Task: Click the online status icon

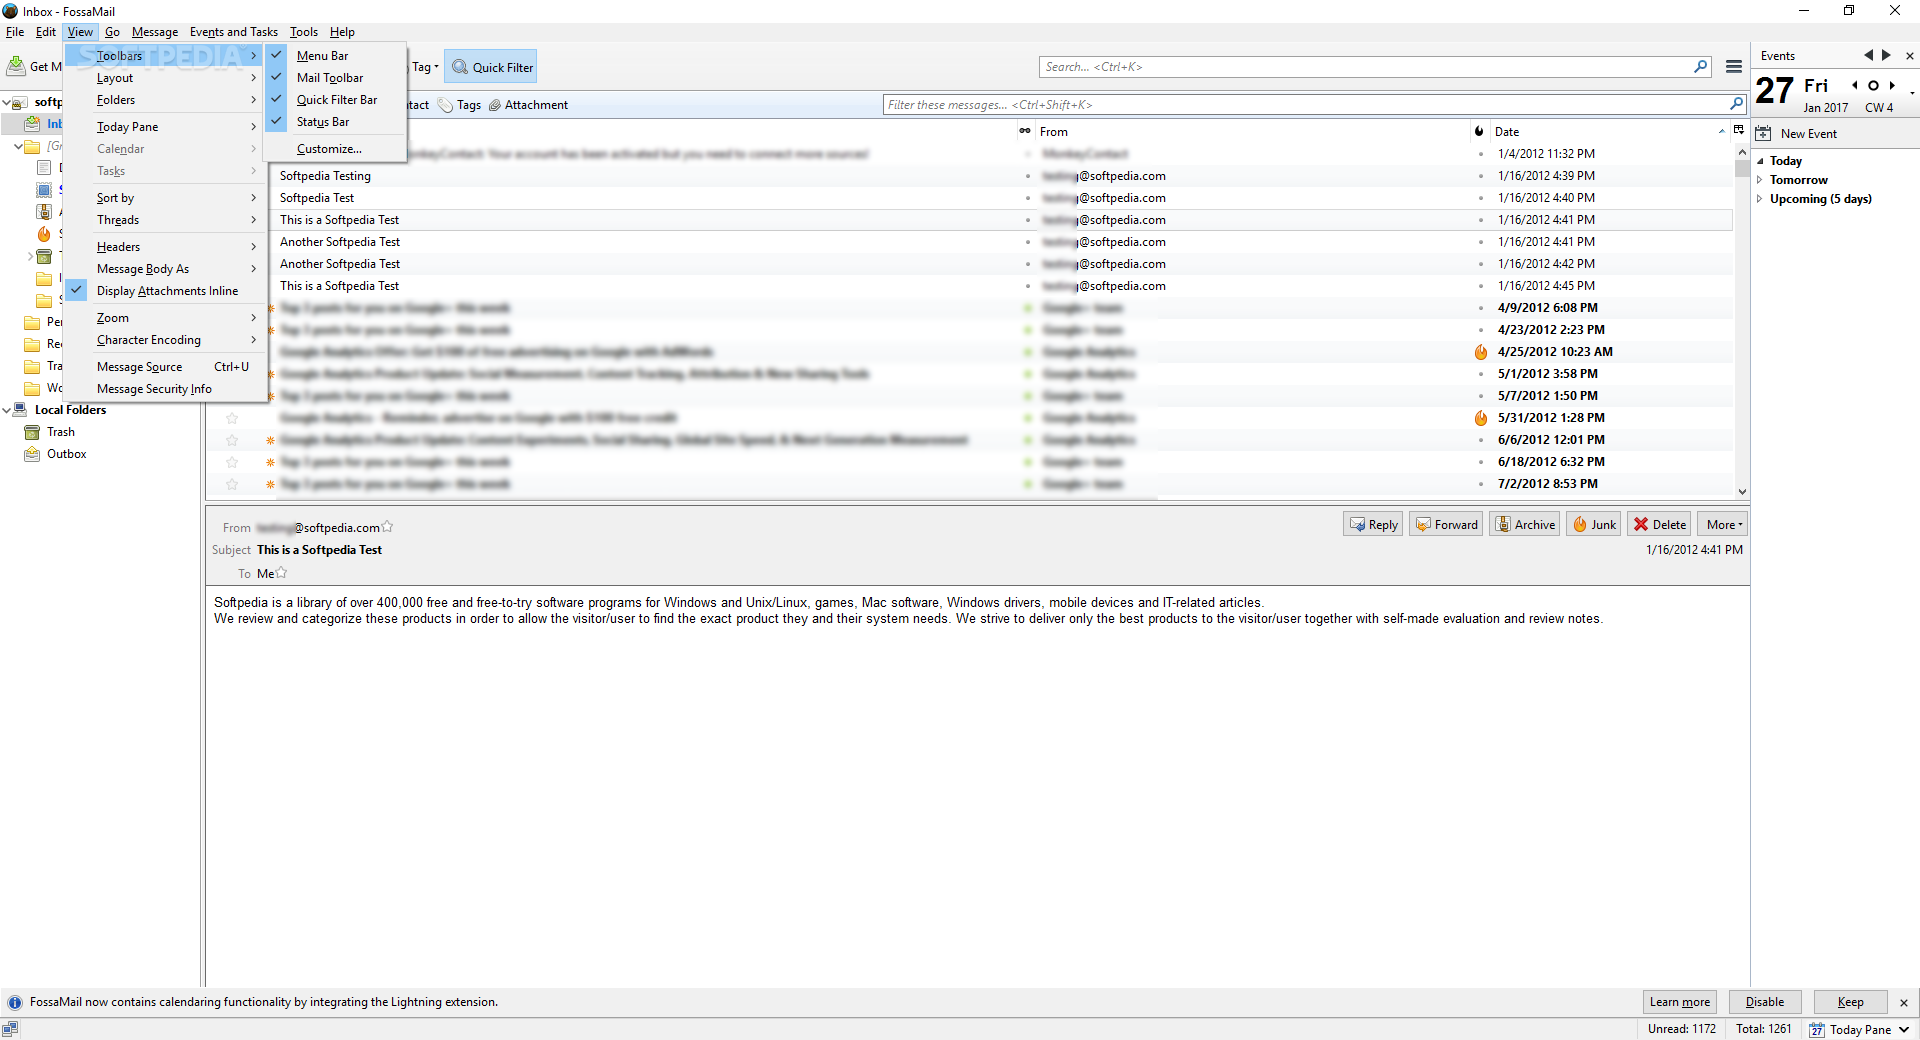Action: [10, 1029]
